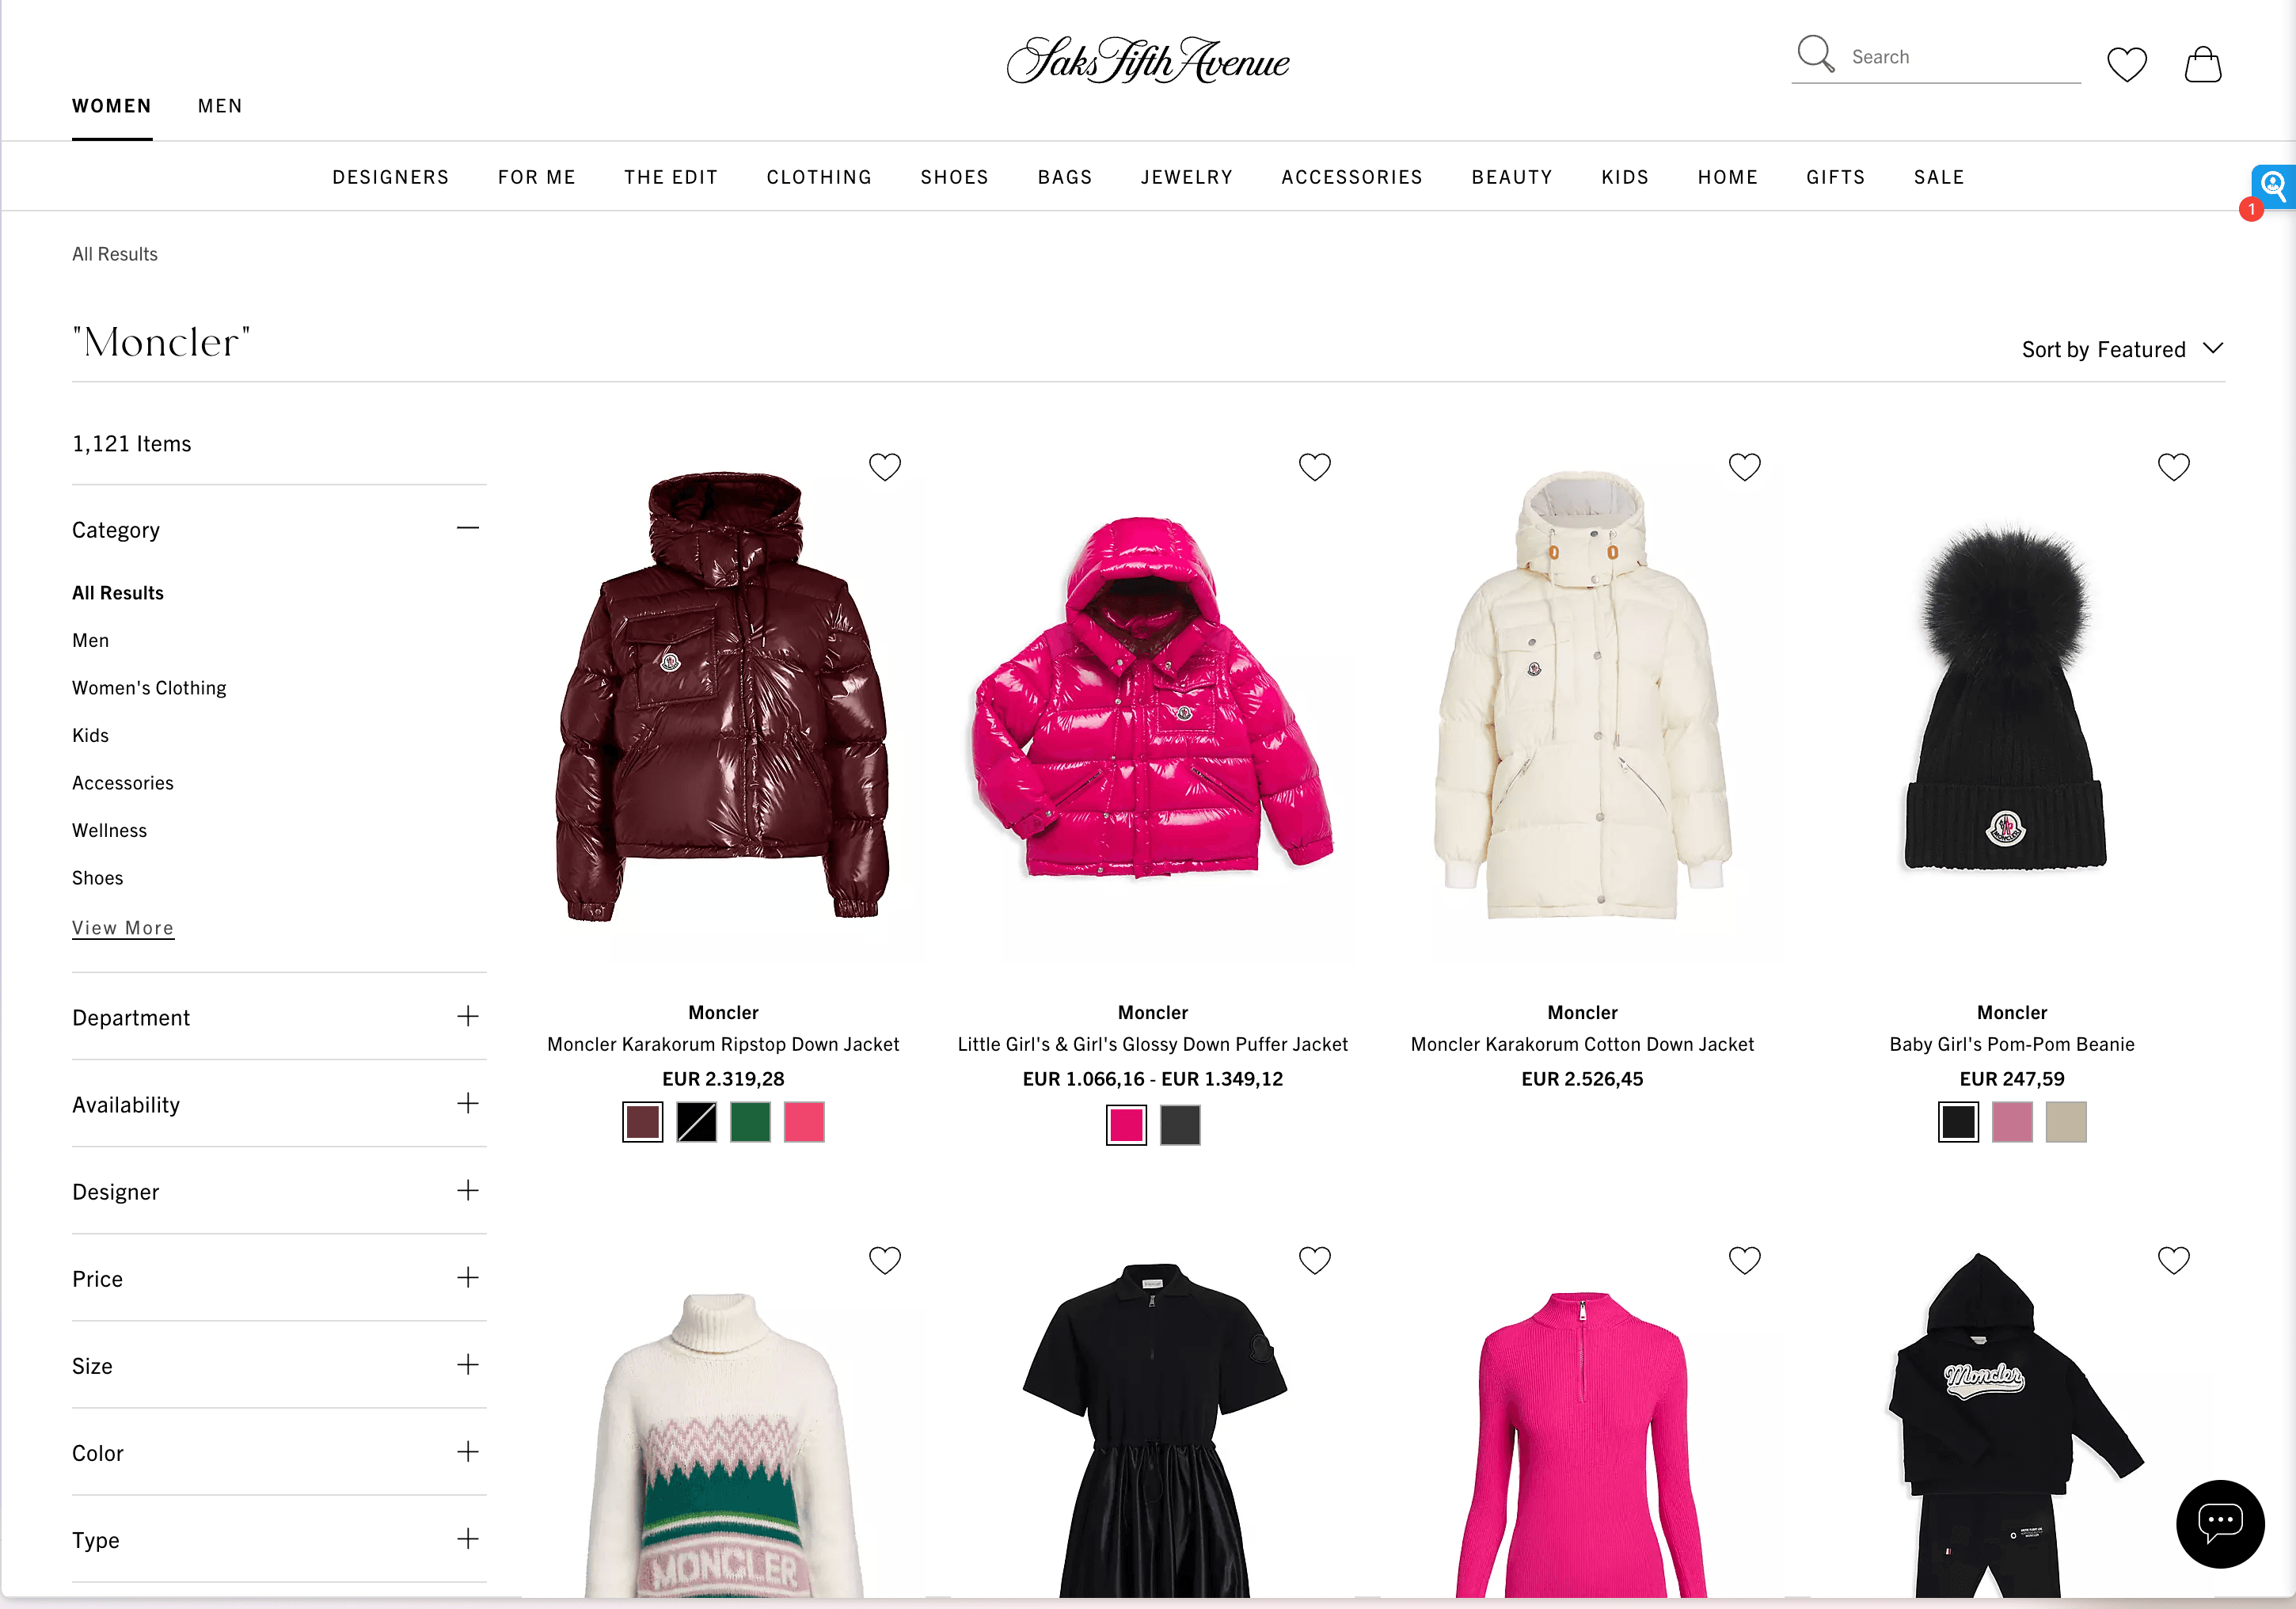Favorite the Glossy Down Puffer Jacket heart

[x=1314, y=467]
